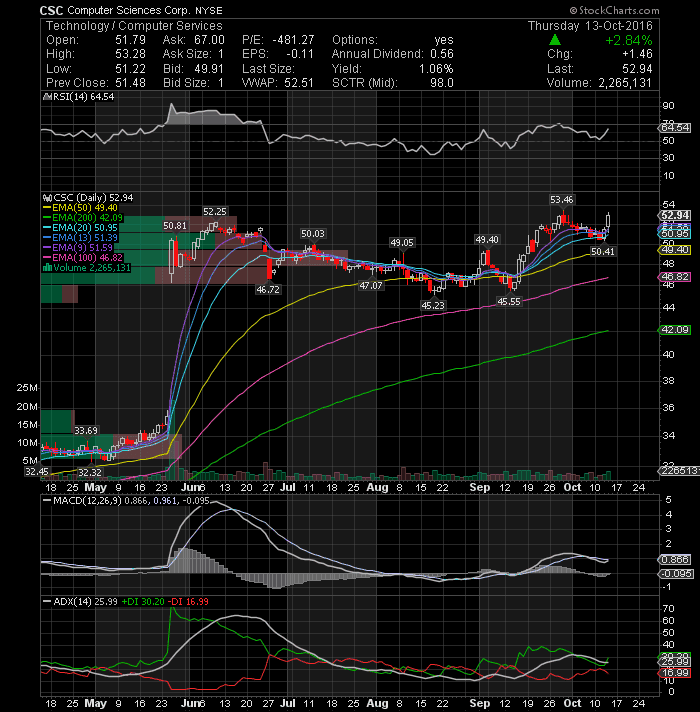
Task: Click the 33.69 May price annotation
Action: (x=86, y=430)
